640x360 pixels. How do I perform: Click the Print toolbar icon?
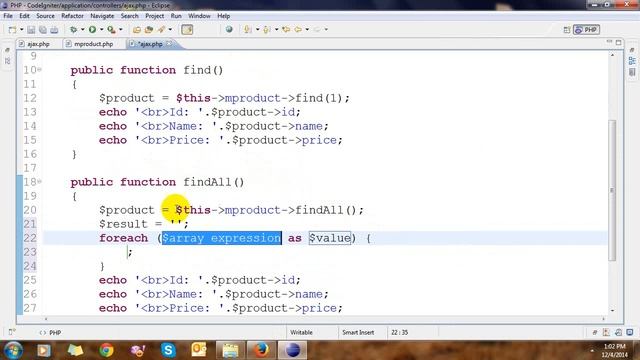click(54, 30)
